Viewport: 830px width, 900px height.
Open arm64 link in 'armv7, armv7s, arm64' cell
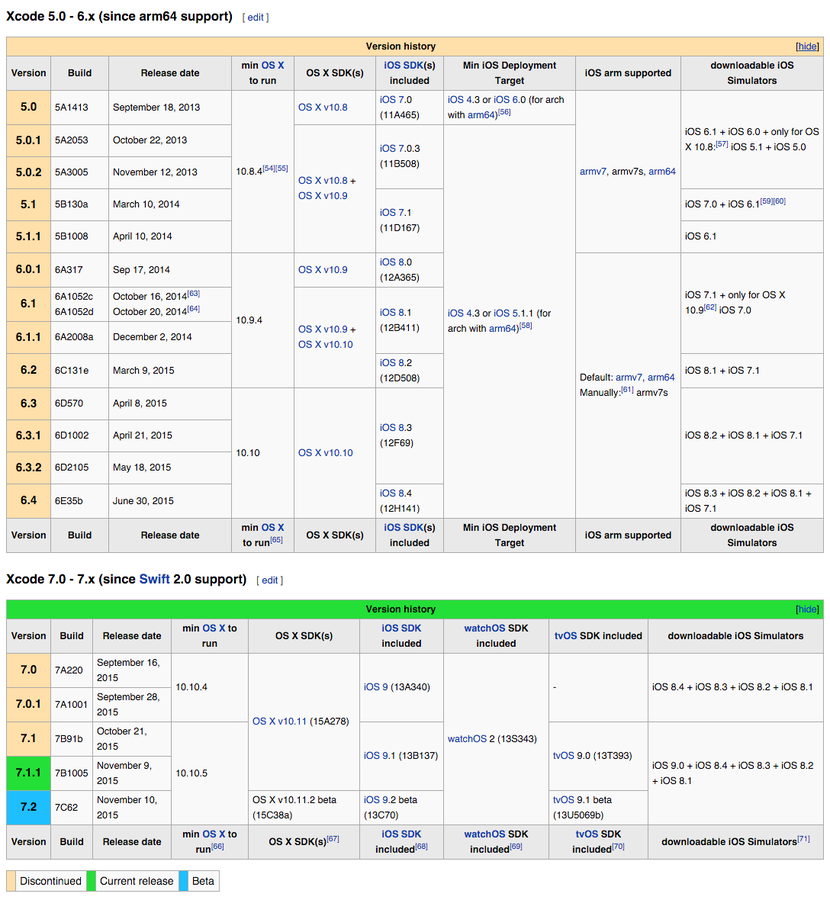662,172
